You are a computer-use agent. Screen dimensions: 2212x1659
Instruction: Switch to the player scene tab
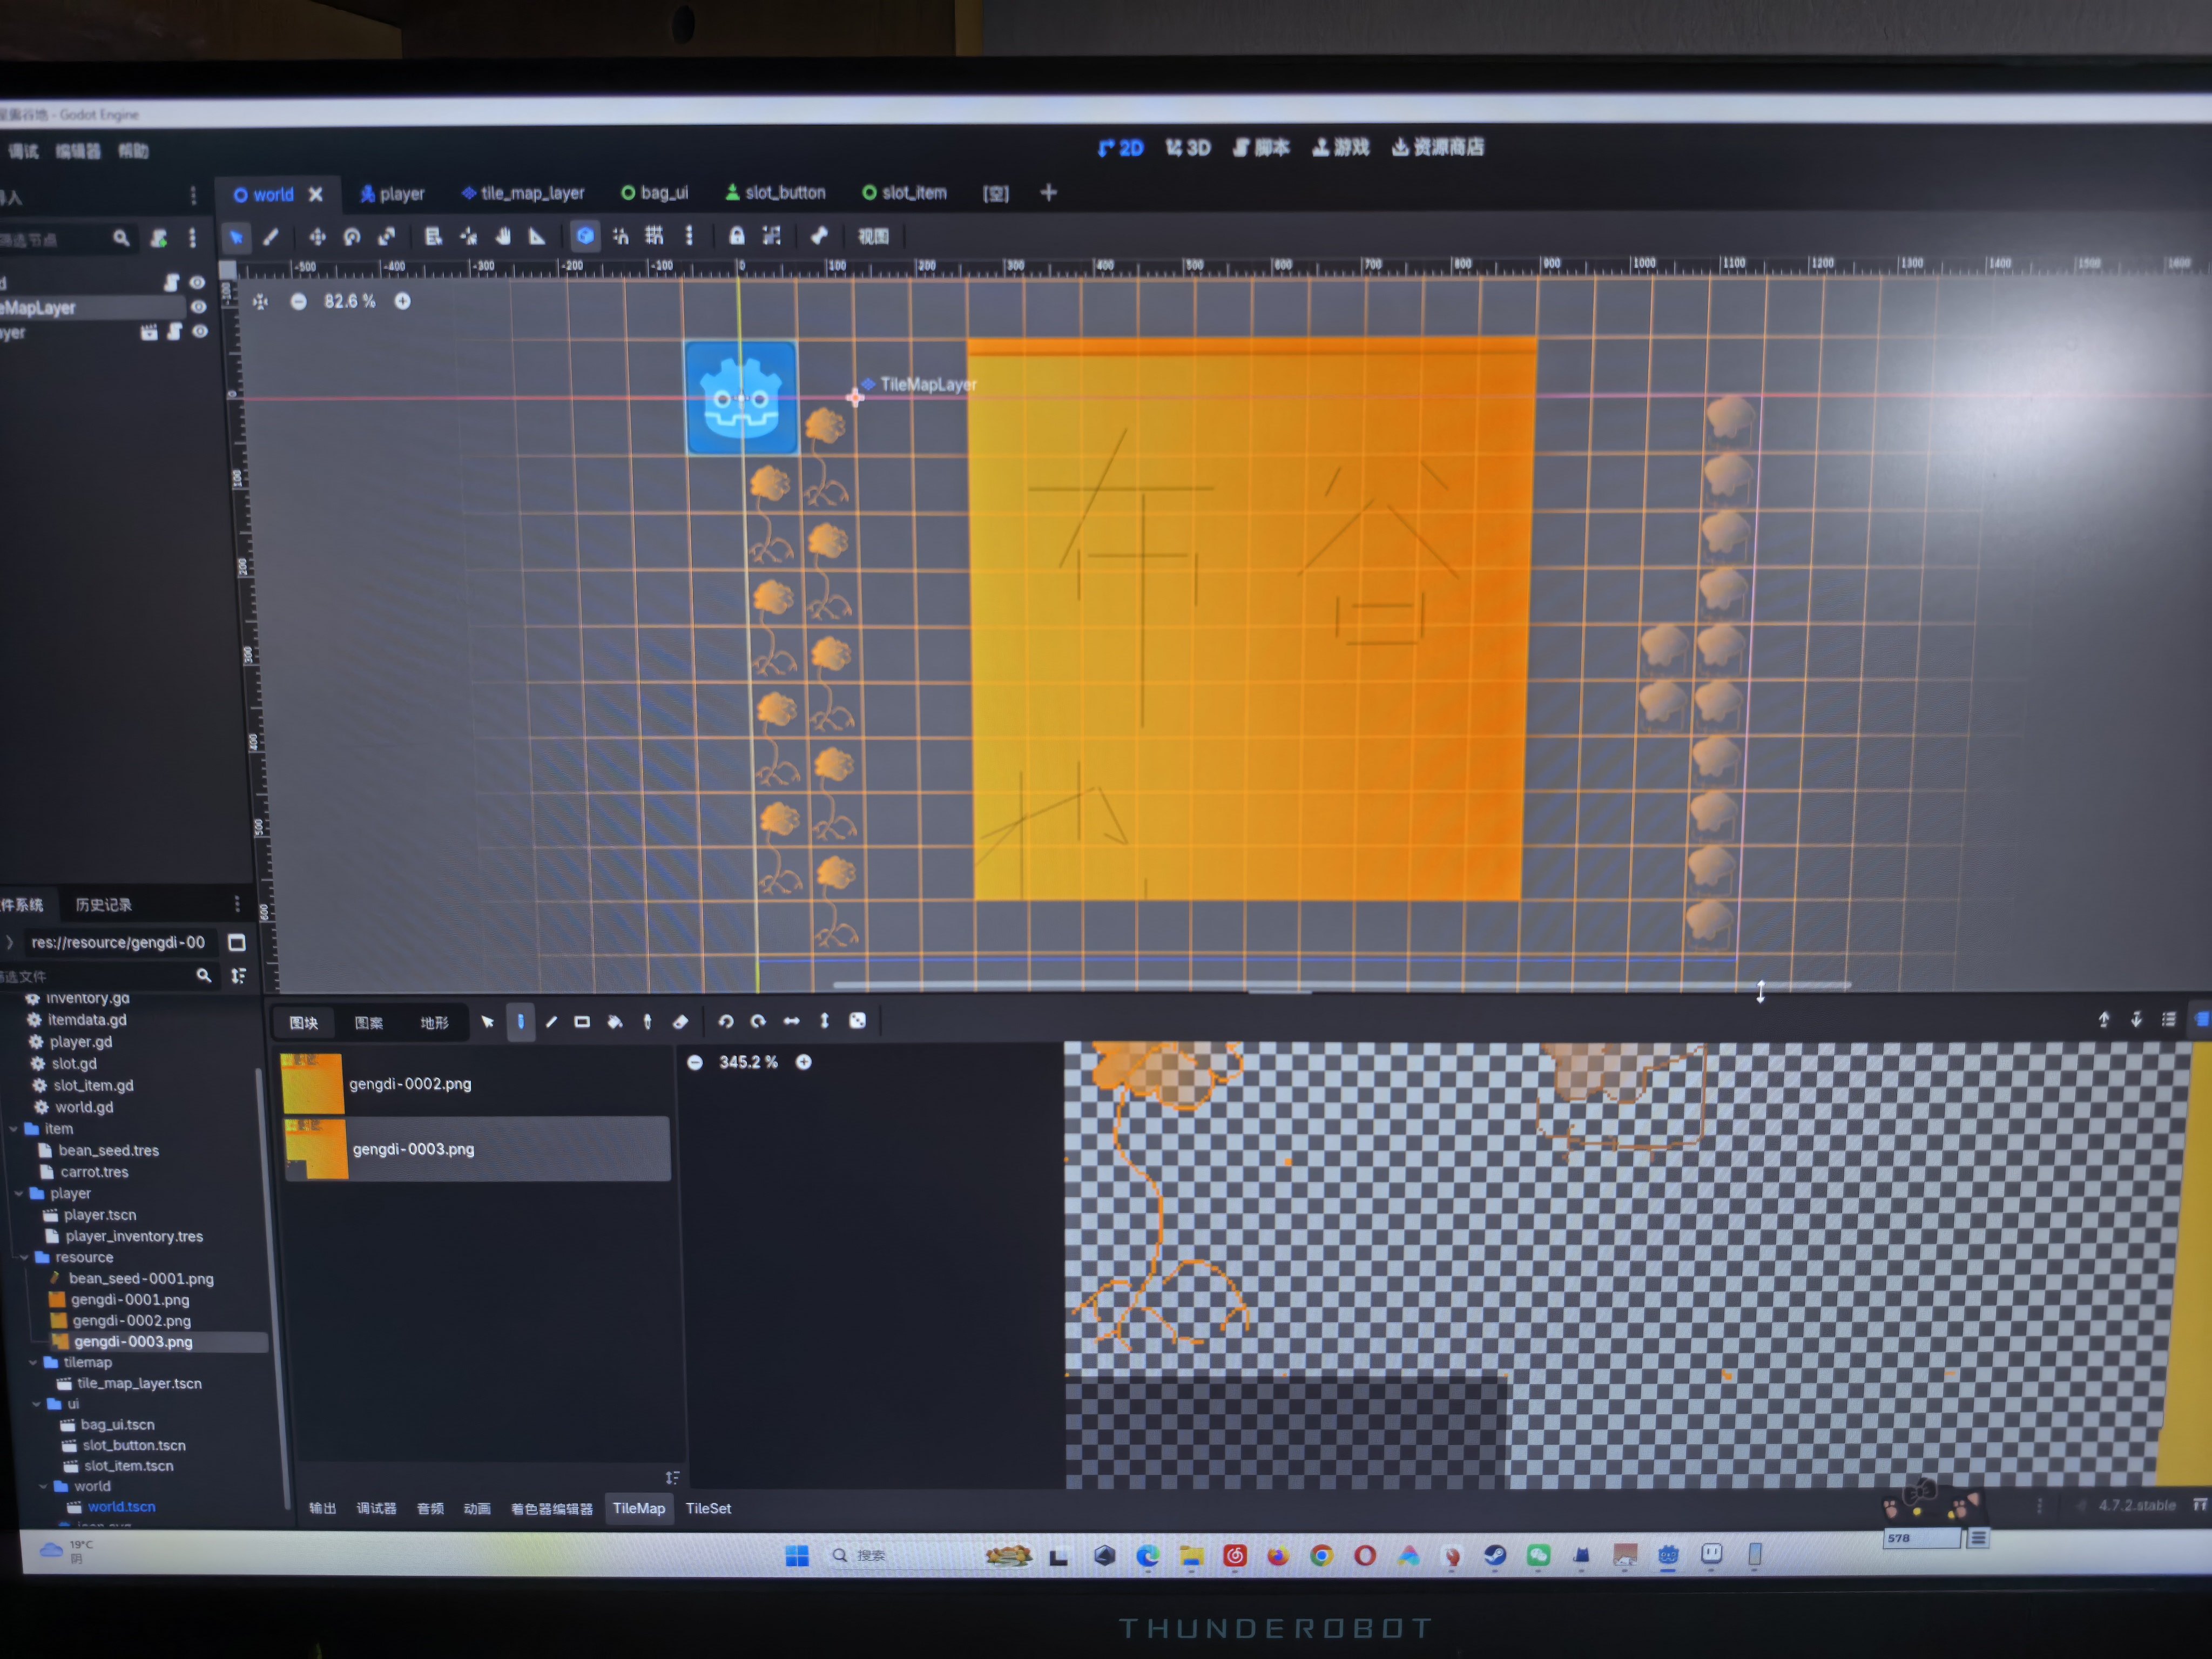[392, 194]
